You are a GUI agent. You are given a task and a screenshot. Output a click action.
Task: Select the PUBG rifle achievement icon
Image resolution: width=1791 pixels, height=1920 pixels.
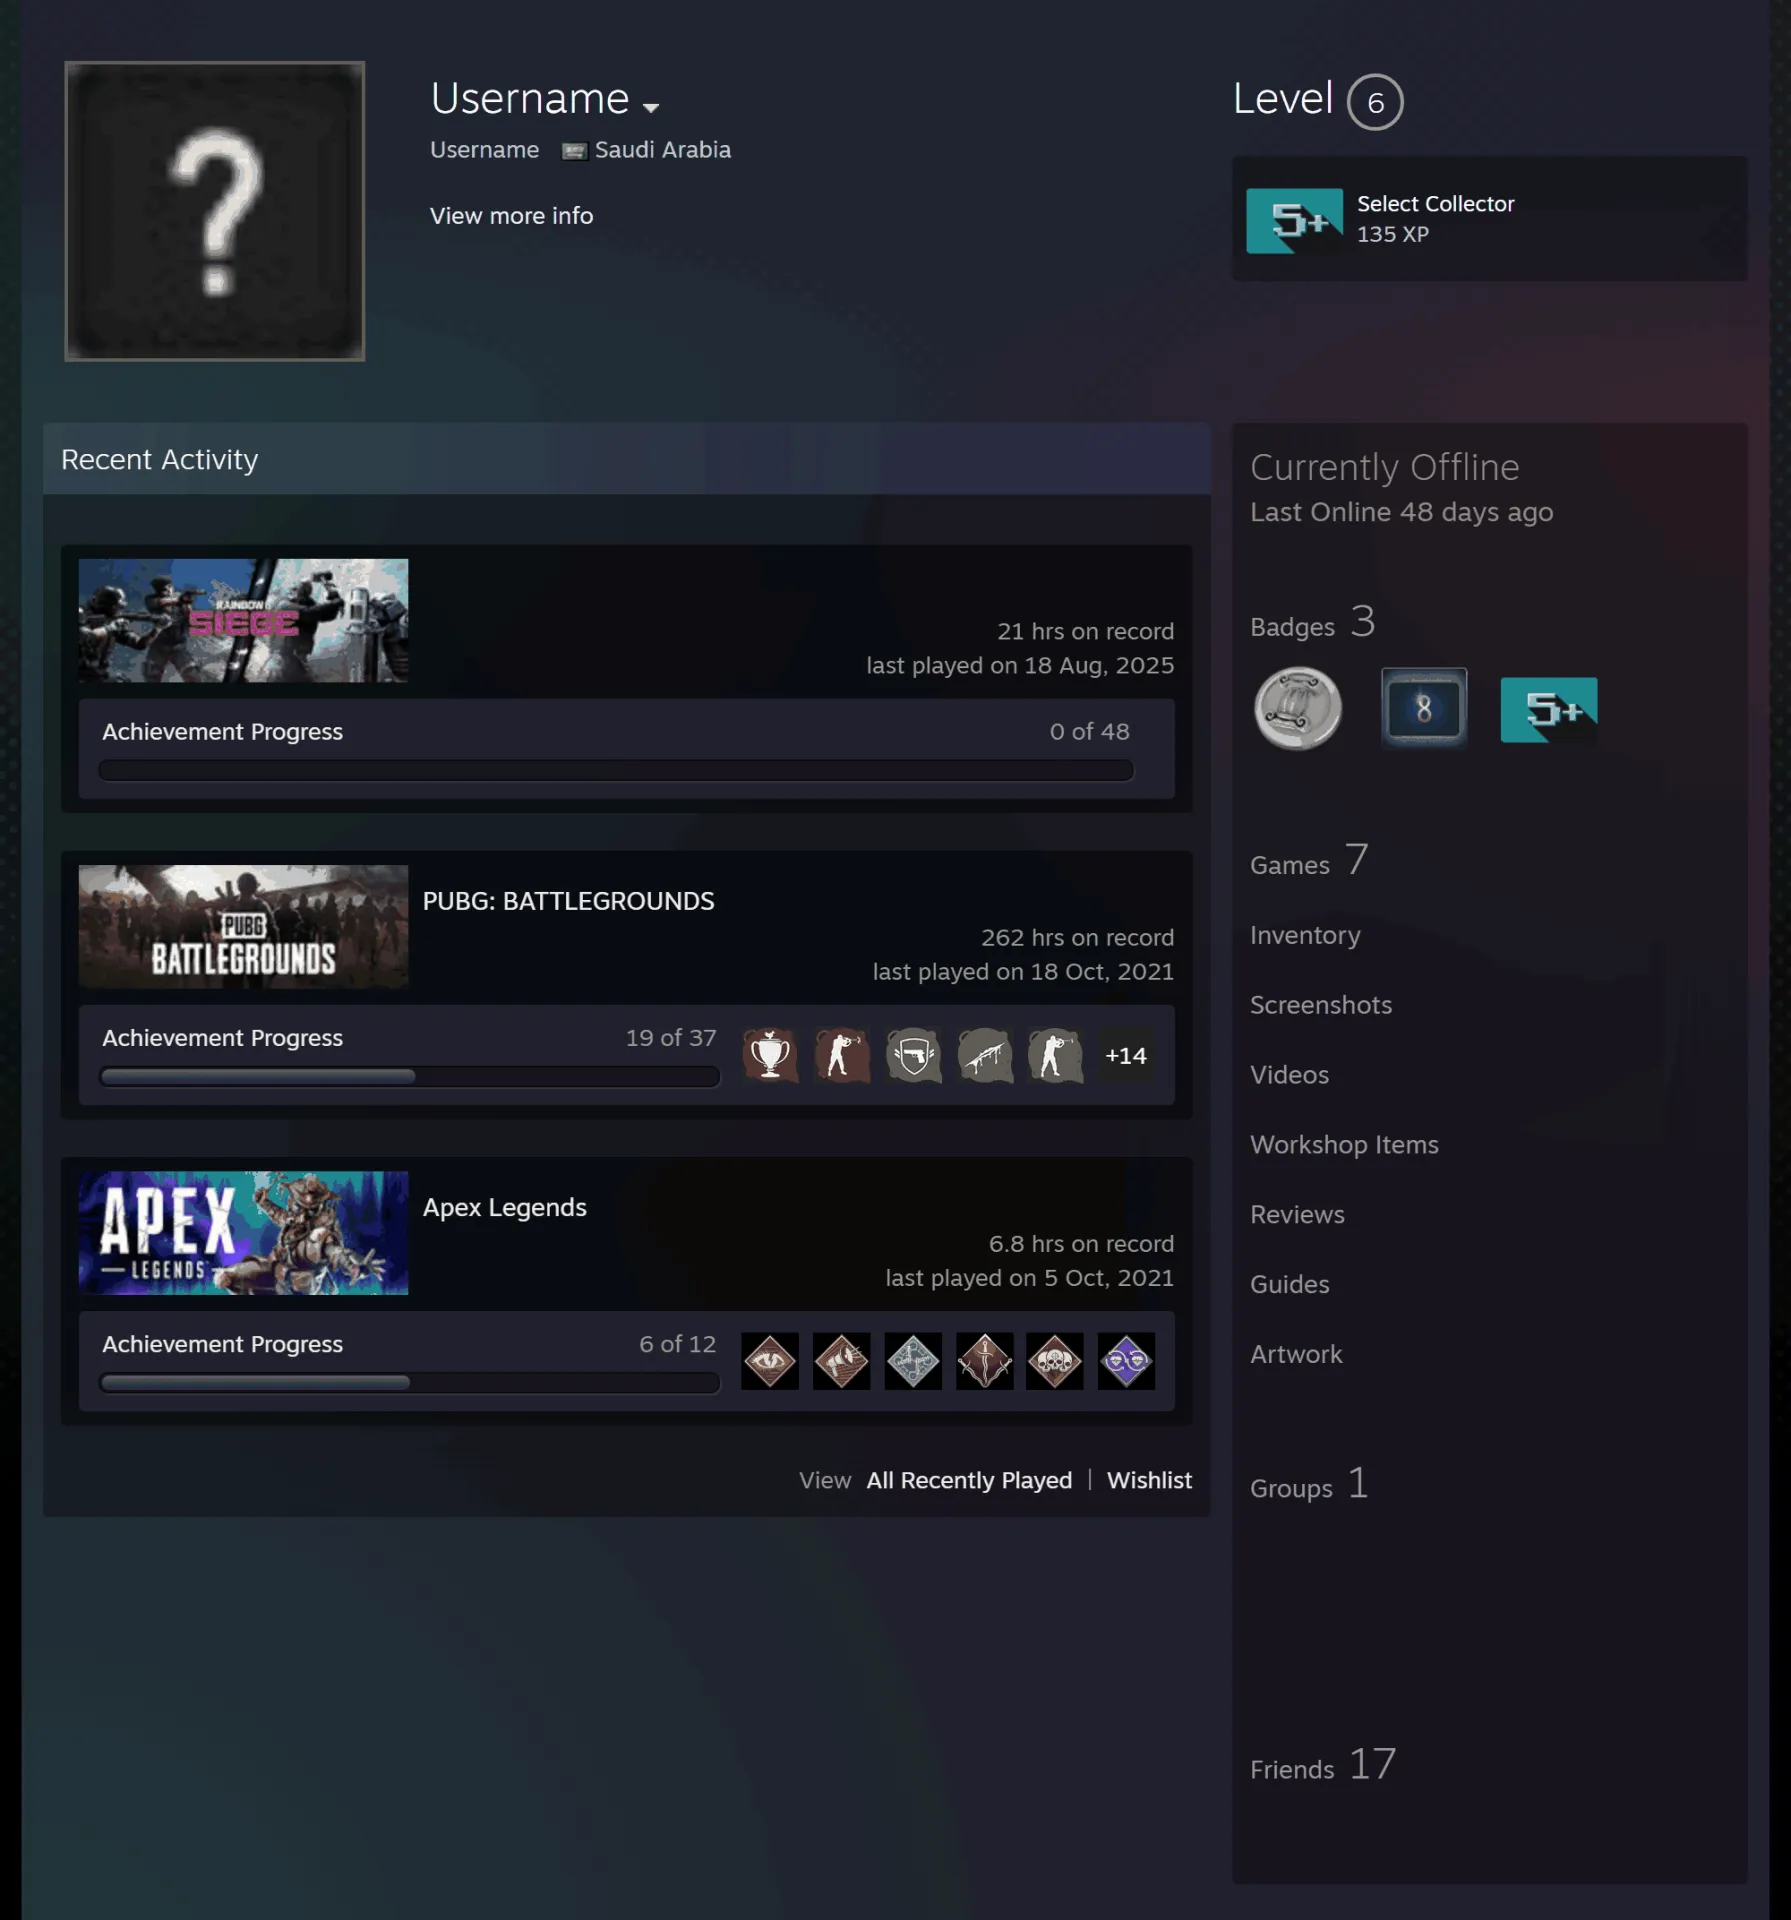985,1055
